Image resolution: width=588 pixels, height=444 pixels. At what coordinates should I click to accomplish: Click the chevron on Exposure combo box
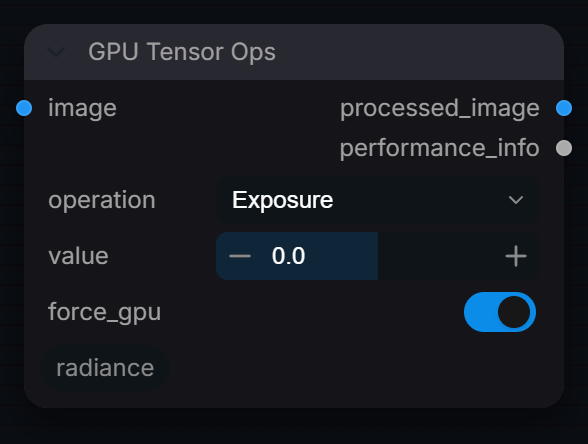516,200
